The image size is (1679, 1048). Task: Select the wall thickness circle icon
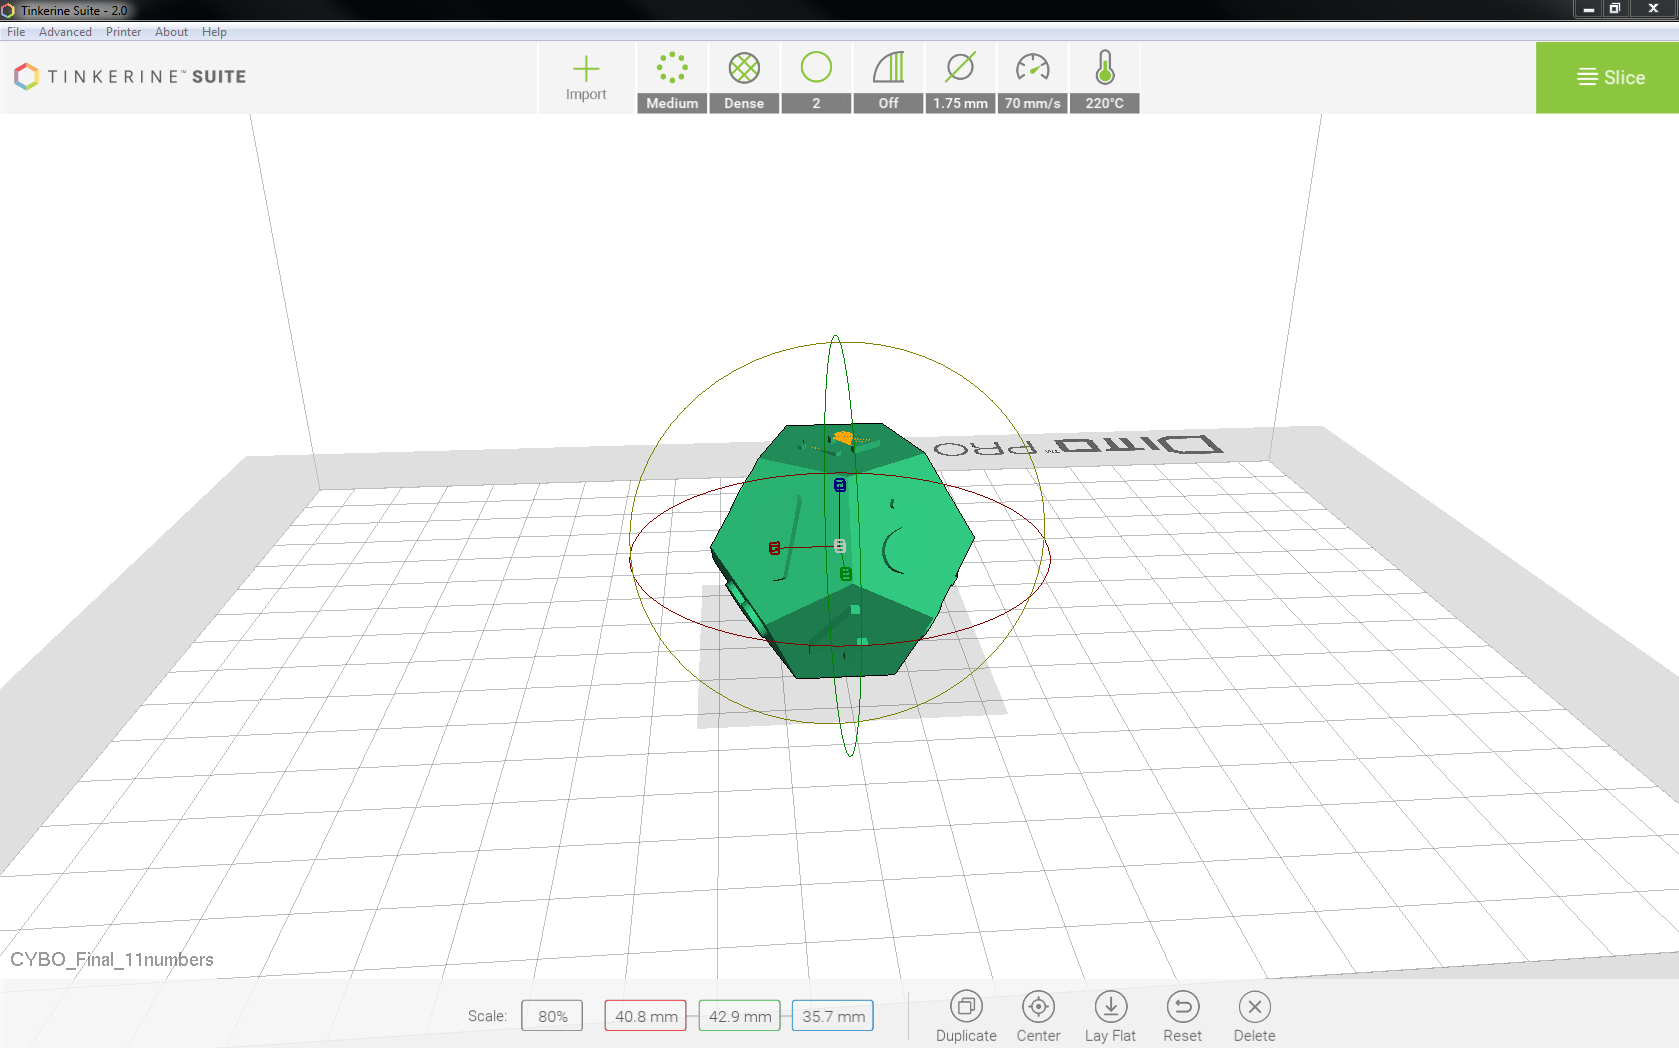(x=816, y=68)
